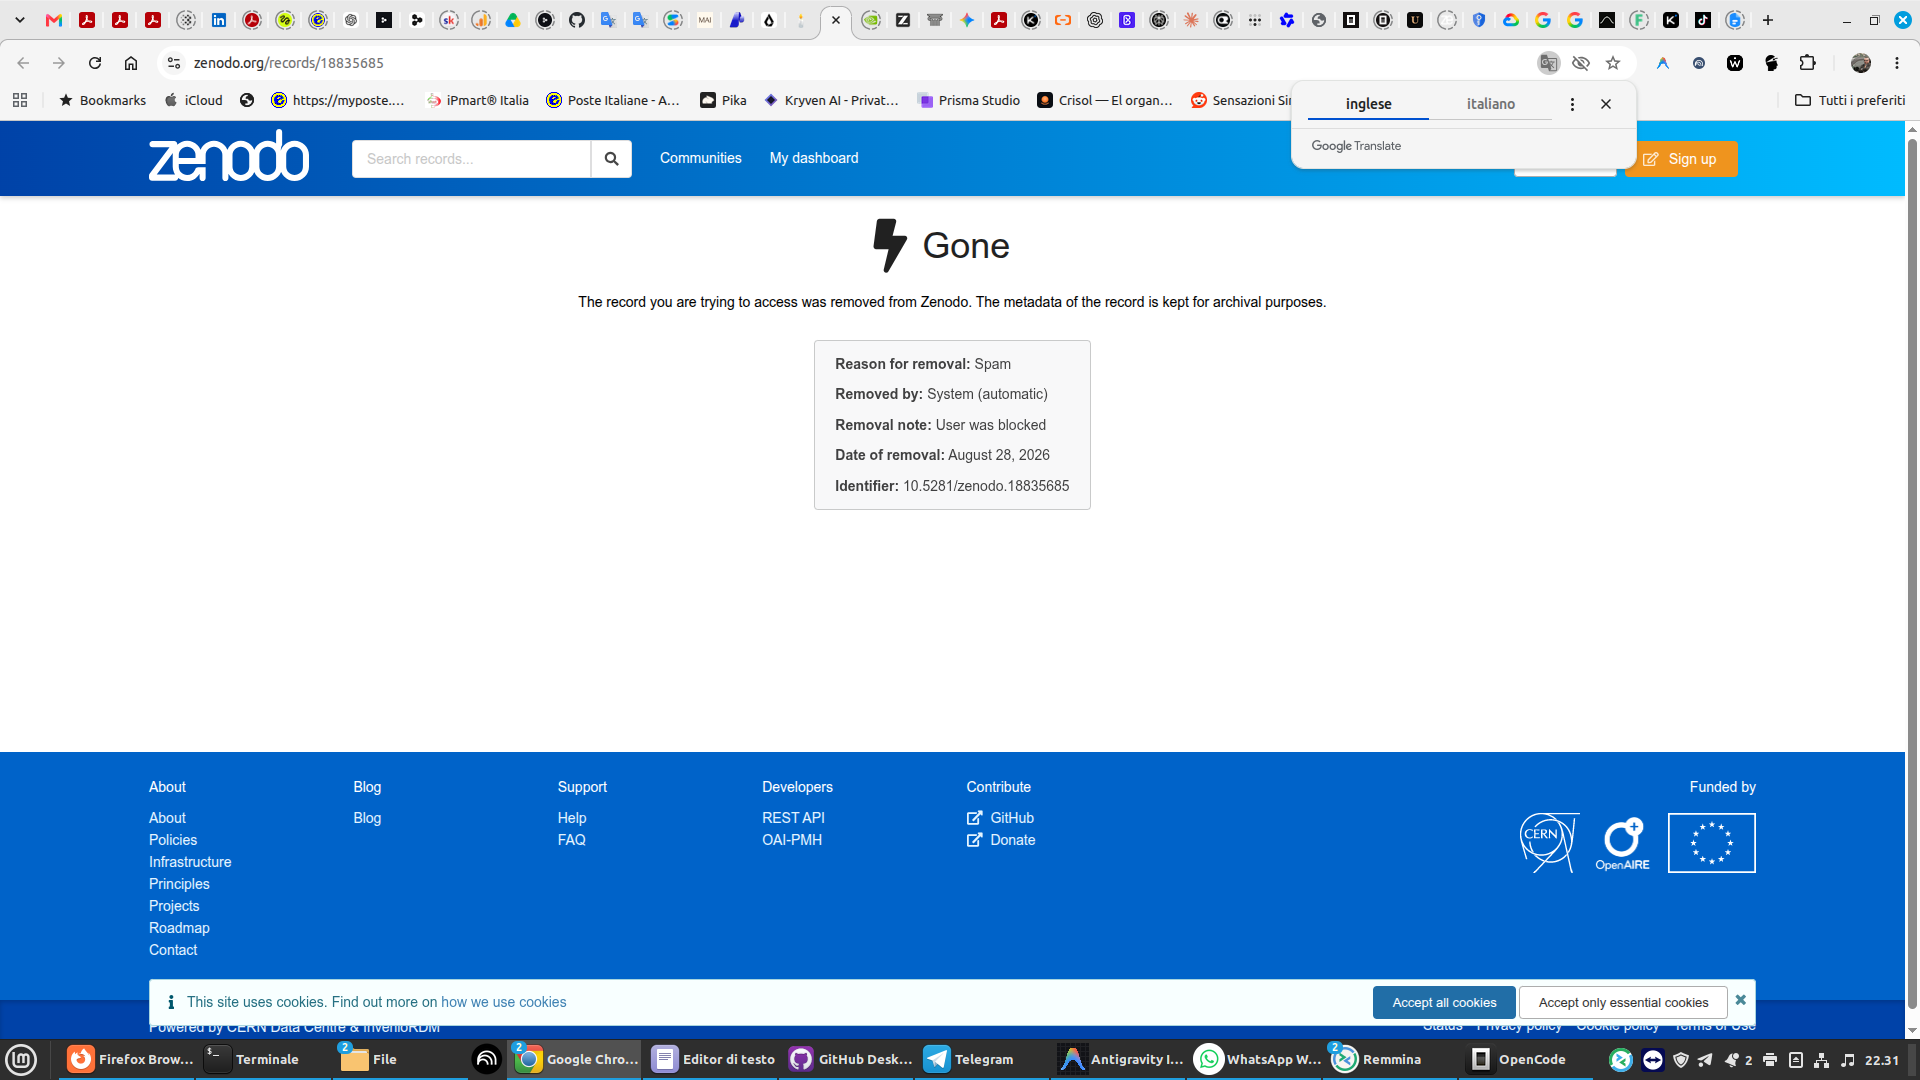Open the footer Policies link
1920x1080 pixels.
tap(173, 840)
